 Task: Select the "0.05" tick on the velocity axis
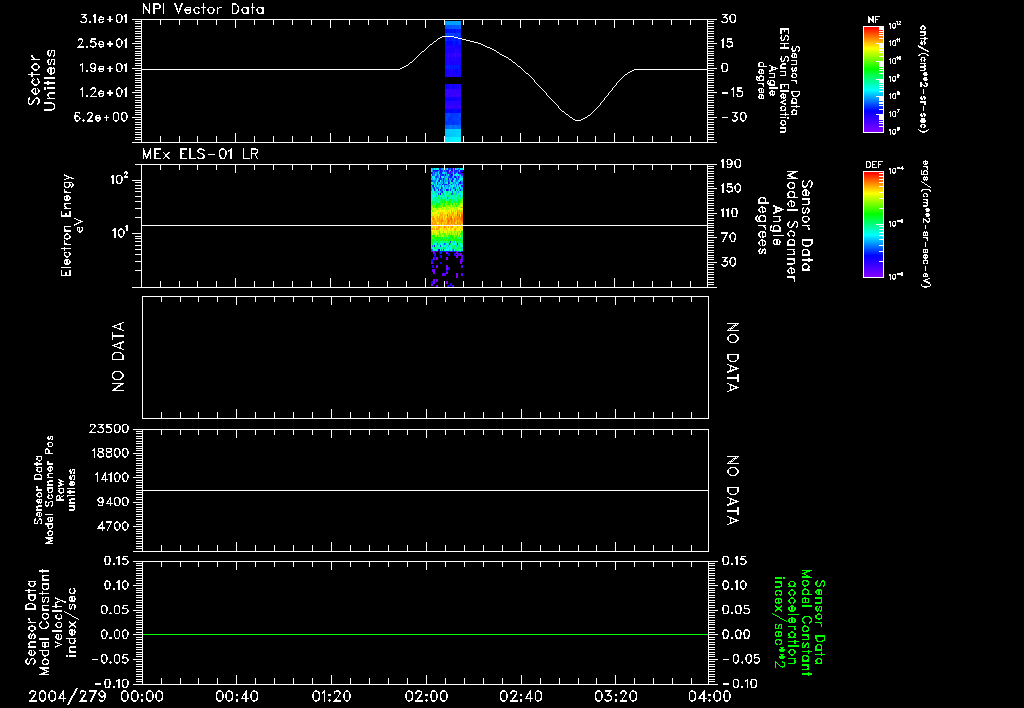[116, 610]
